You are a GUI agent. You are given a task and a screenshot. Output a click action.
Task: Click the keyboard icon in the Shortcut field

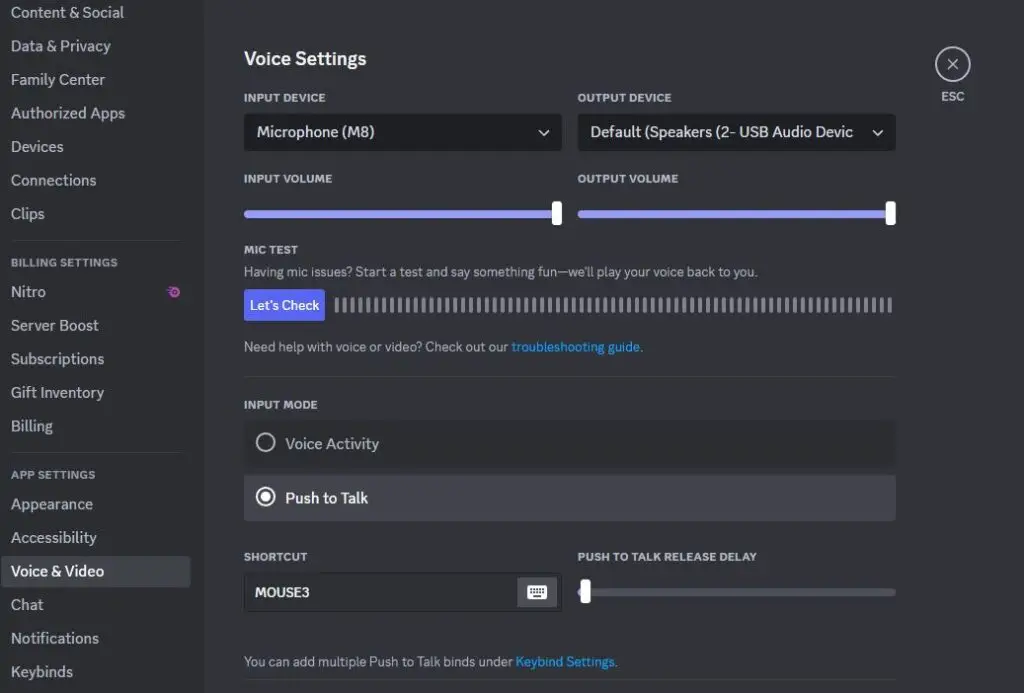pyautogui.click(x=537, y=592)
